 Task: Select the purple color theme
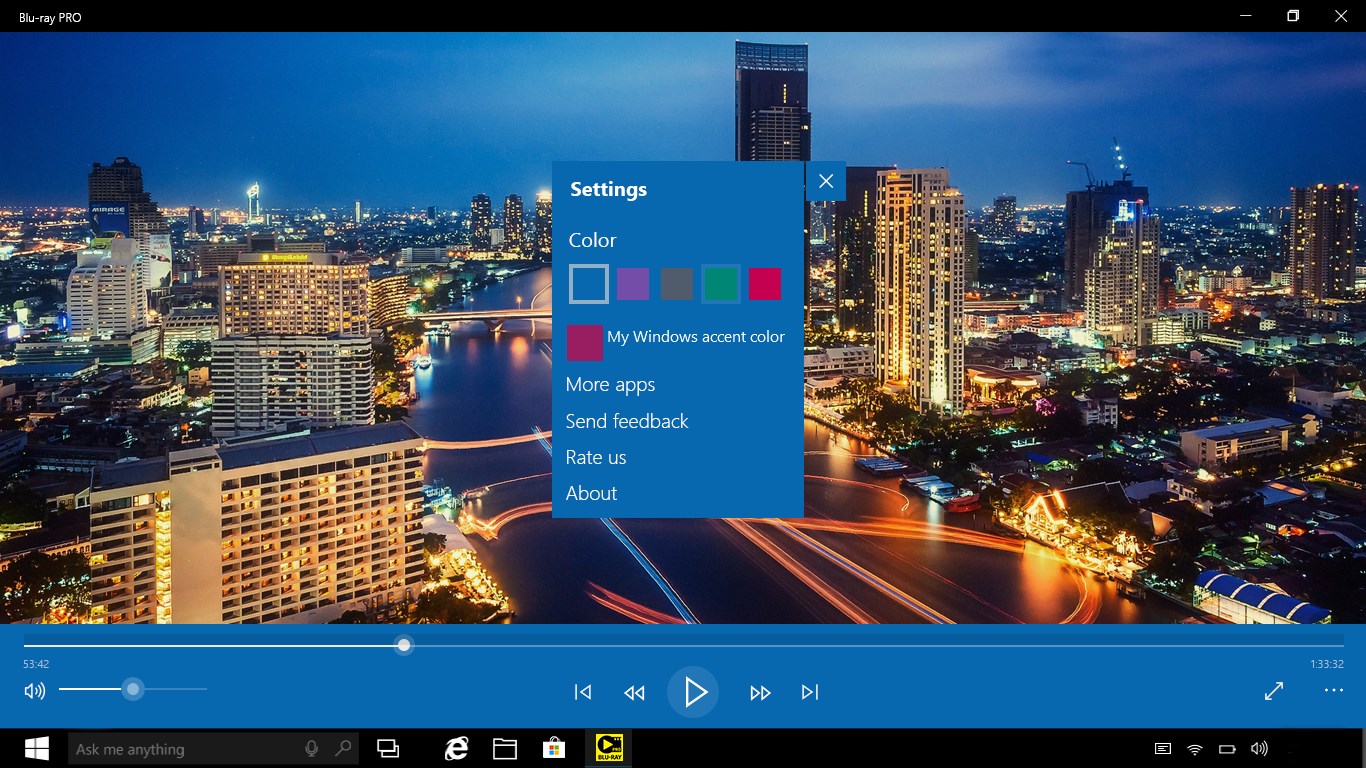tap(632, 283)
